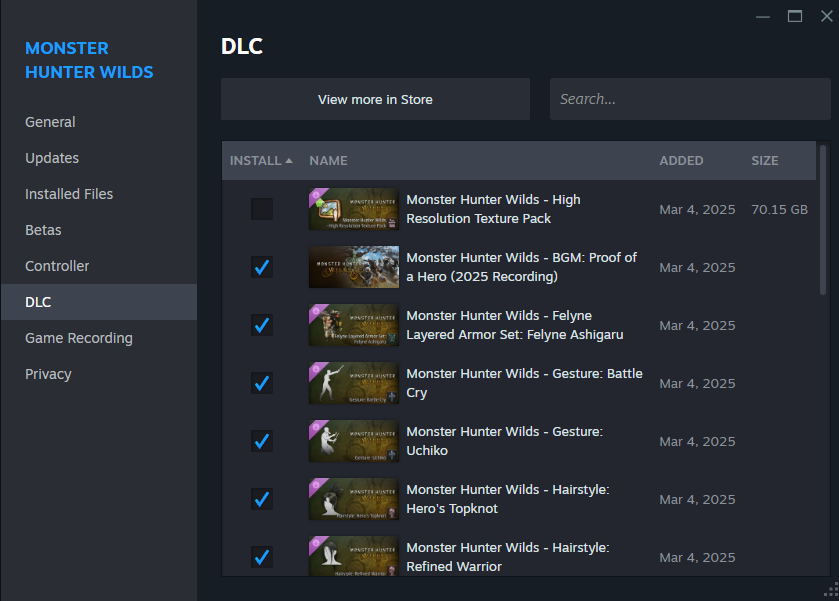
Task: Enable High Resolution Texture Pack install checkbox
Action: click(262, 209)
